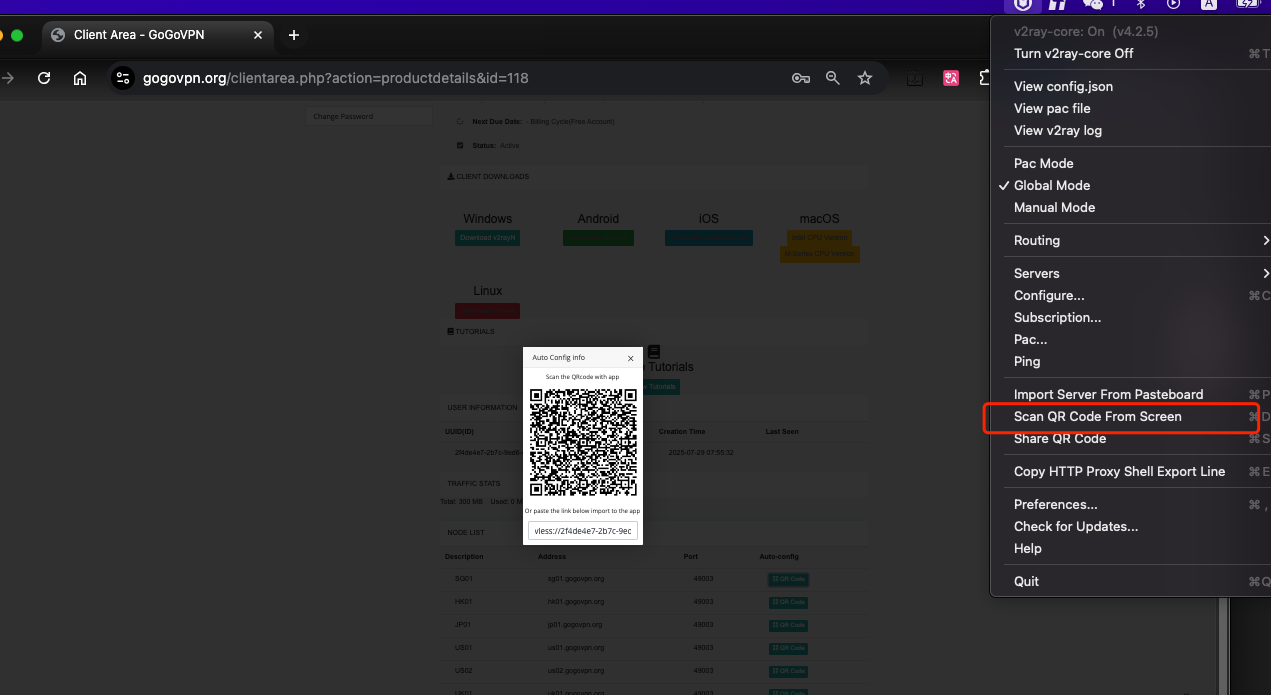Open the QR Code for SG01
Image resolution: width=1271 pixels, height=695 pixels.
click(788, 580)
